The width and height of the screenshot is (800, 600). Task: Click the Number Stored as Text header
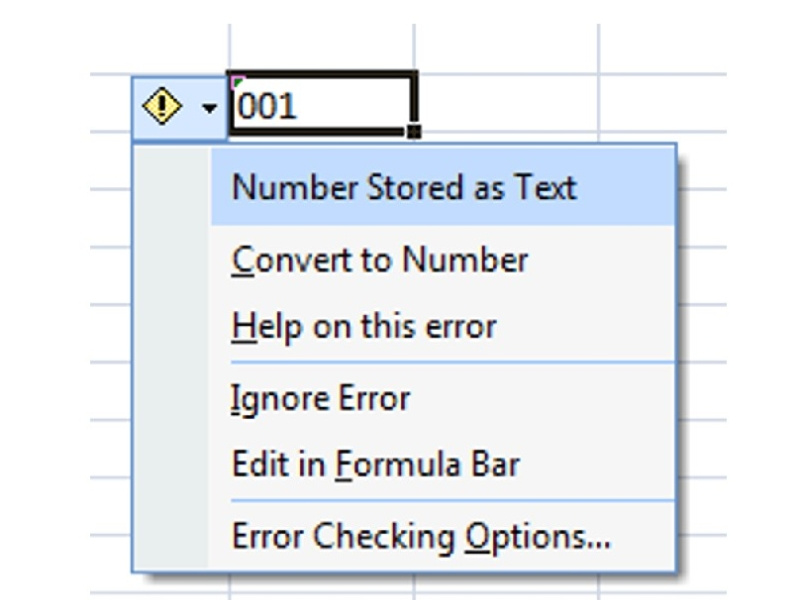tap(404, 187)
